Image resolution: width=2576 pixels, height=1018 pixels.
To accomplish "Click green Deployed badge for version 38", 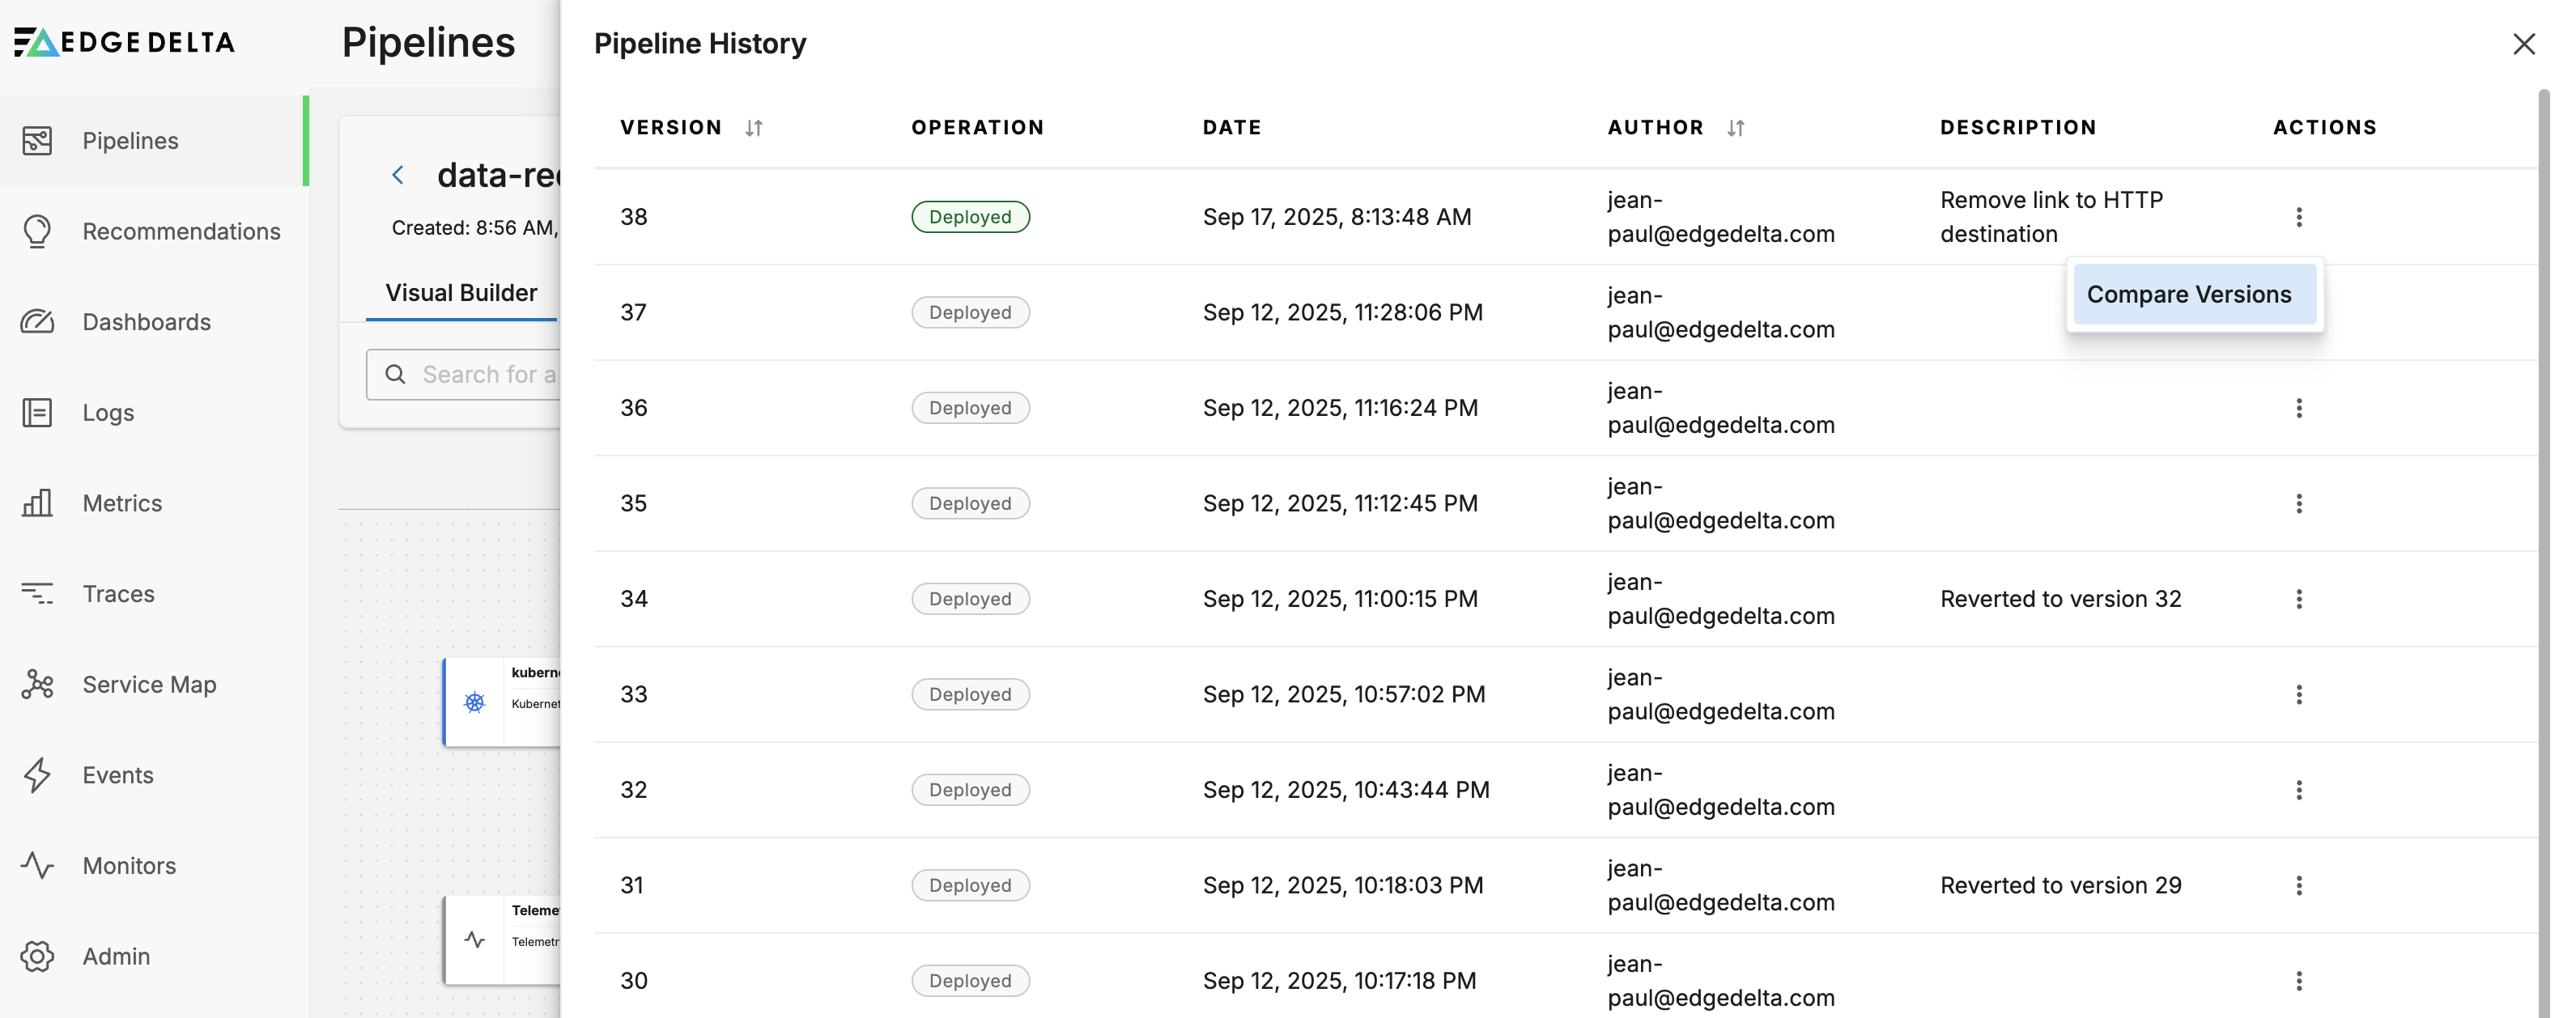I will click(x=970, y=217).
